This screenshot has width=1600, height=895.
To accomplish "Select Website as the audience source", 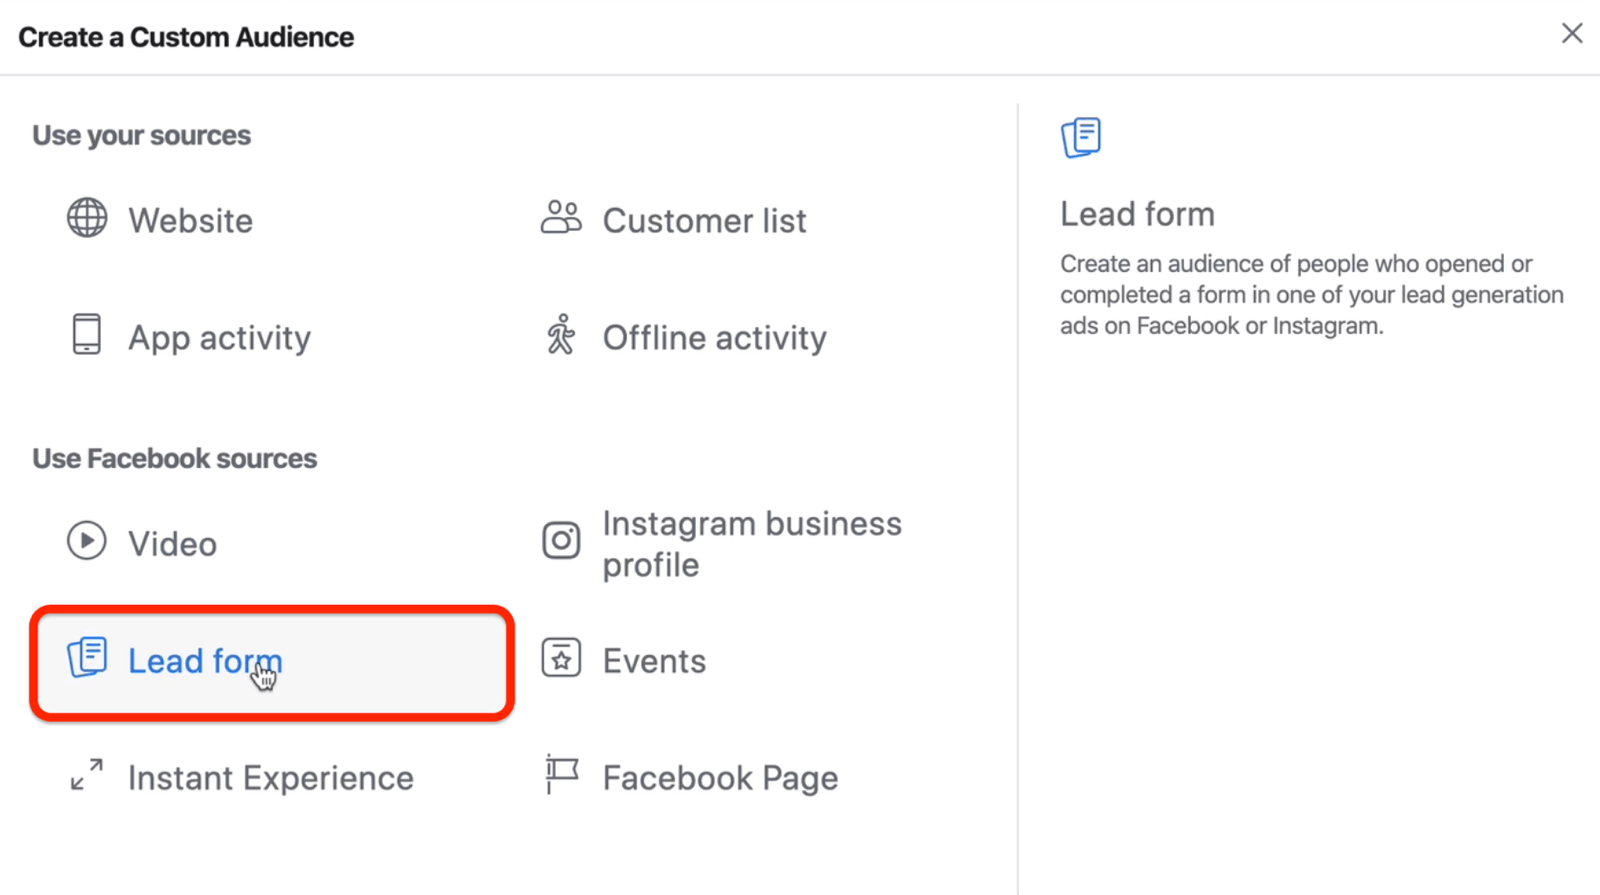I will tap(190, 220).
